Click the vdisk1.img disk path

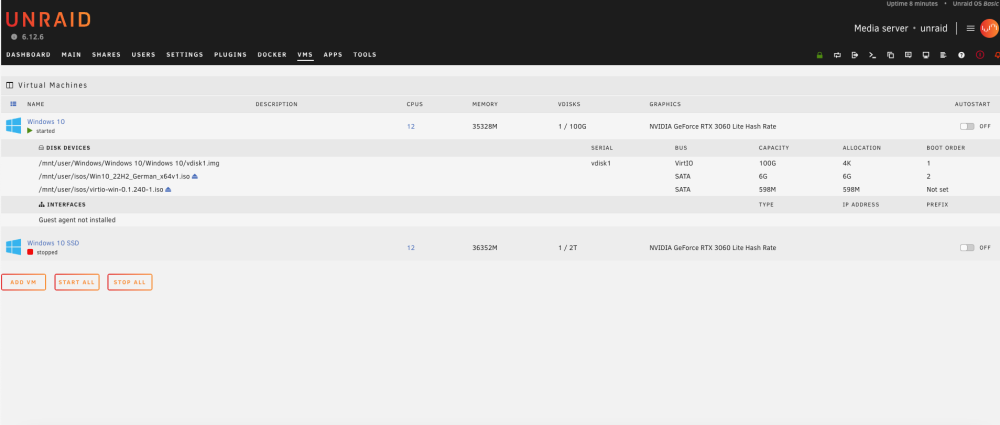129,163
